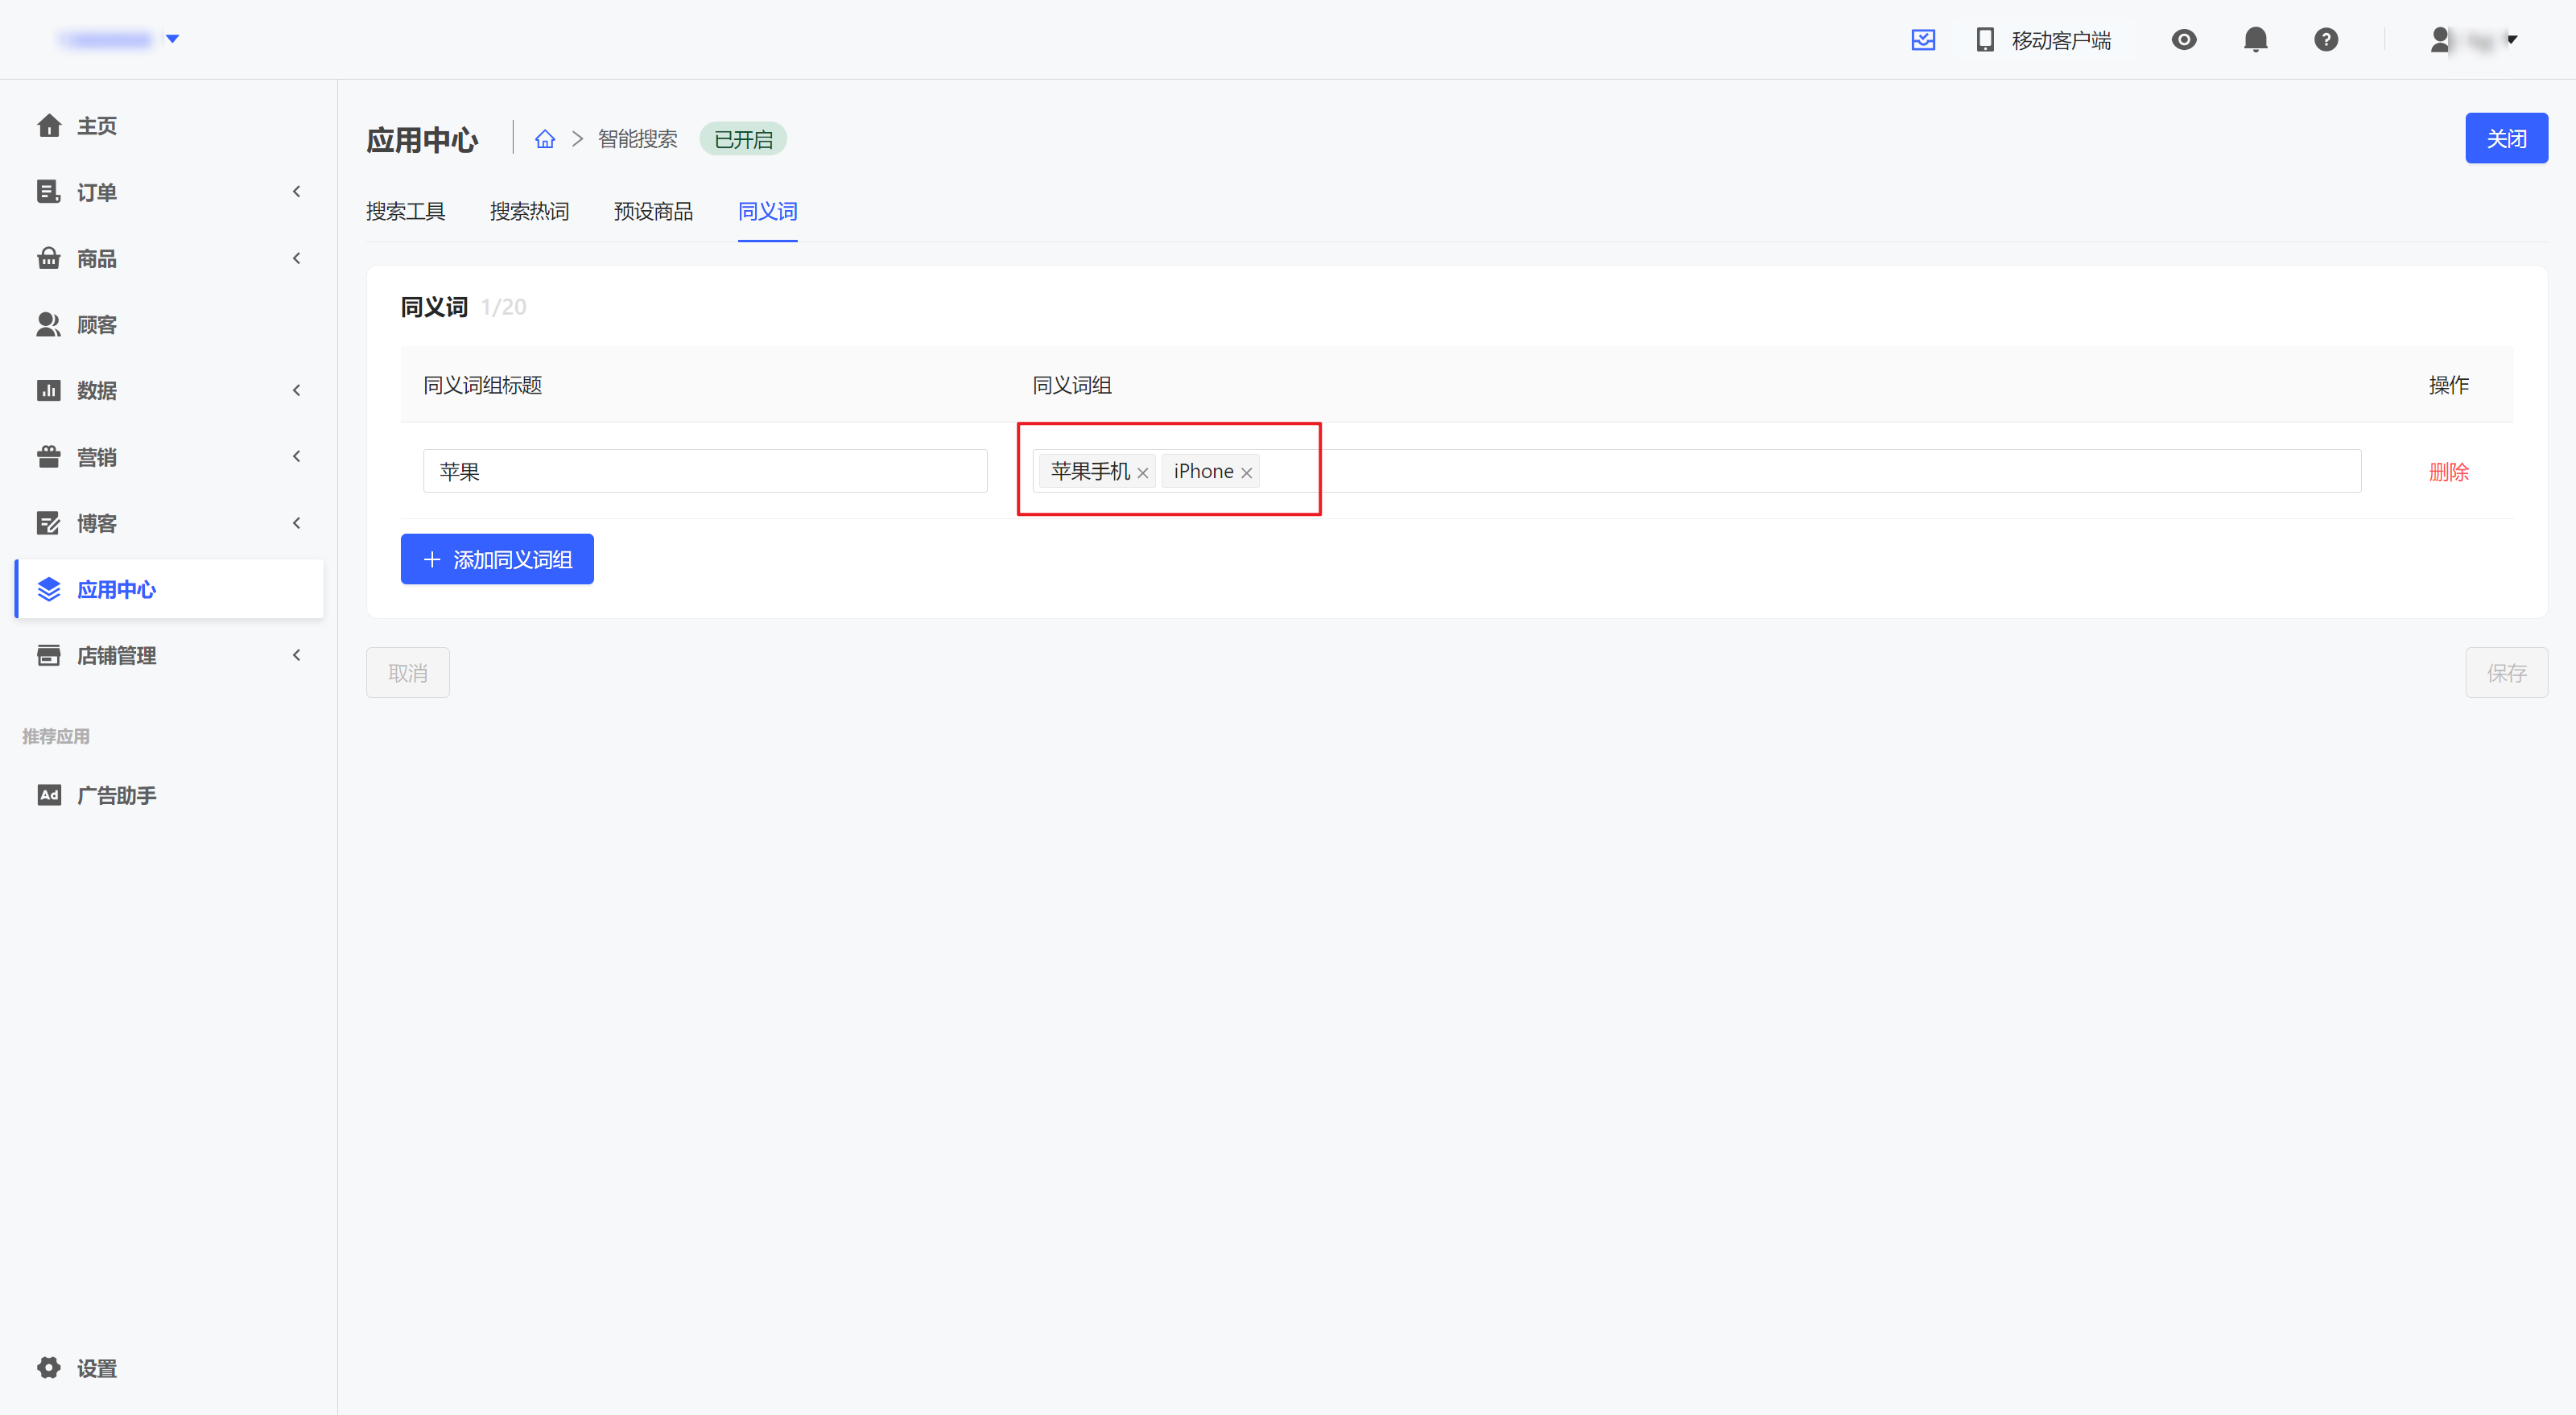Click the red 删除 link
The height and width of the screenshot is (1415, 2576).
coord(2448,472)
